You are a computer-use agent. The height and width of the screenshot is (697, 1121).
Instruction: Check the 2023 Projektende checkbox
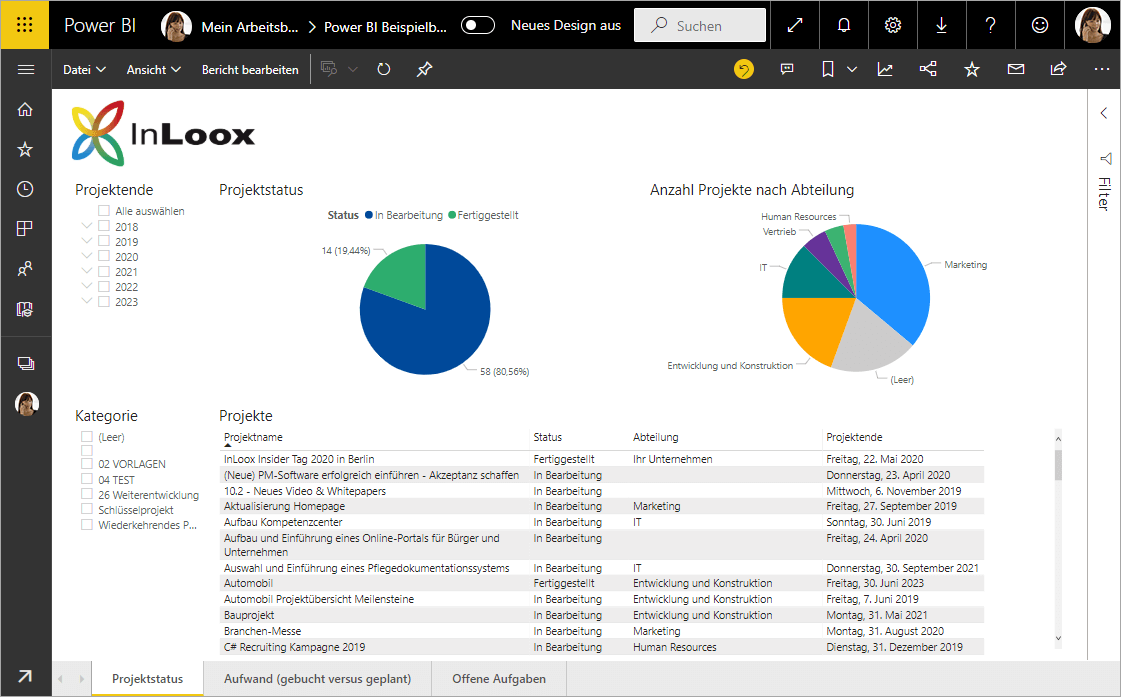coord(104,302)
